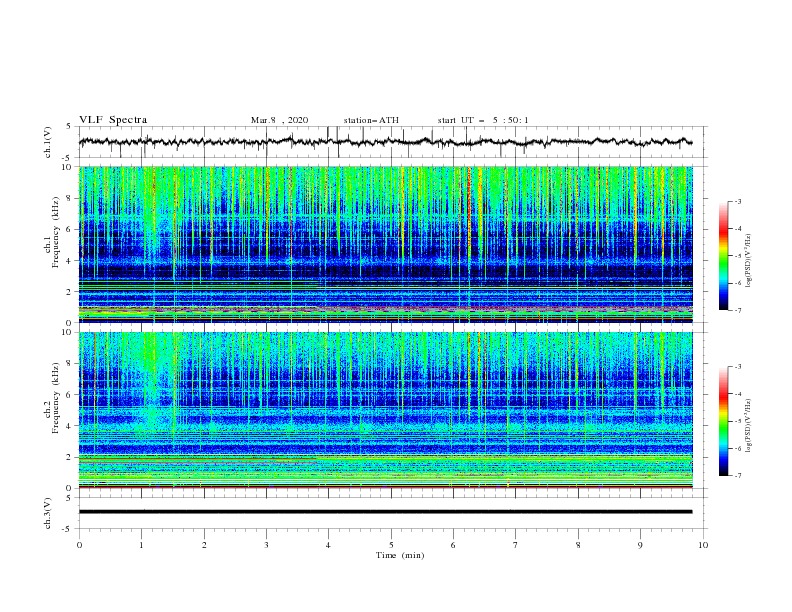This screenshot has height=612, width=792.
Task: Click the time axis tick label "6"
Action: [453, 545]
